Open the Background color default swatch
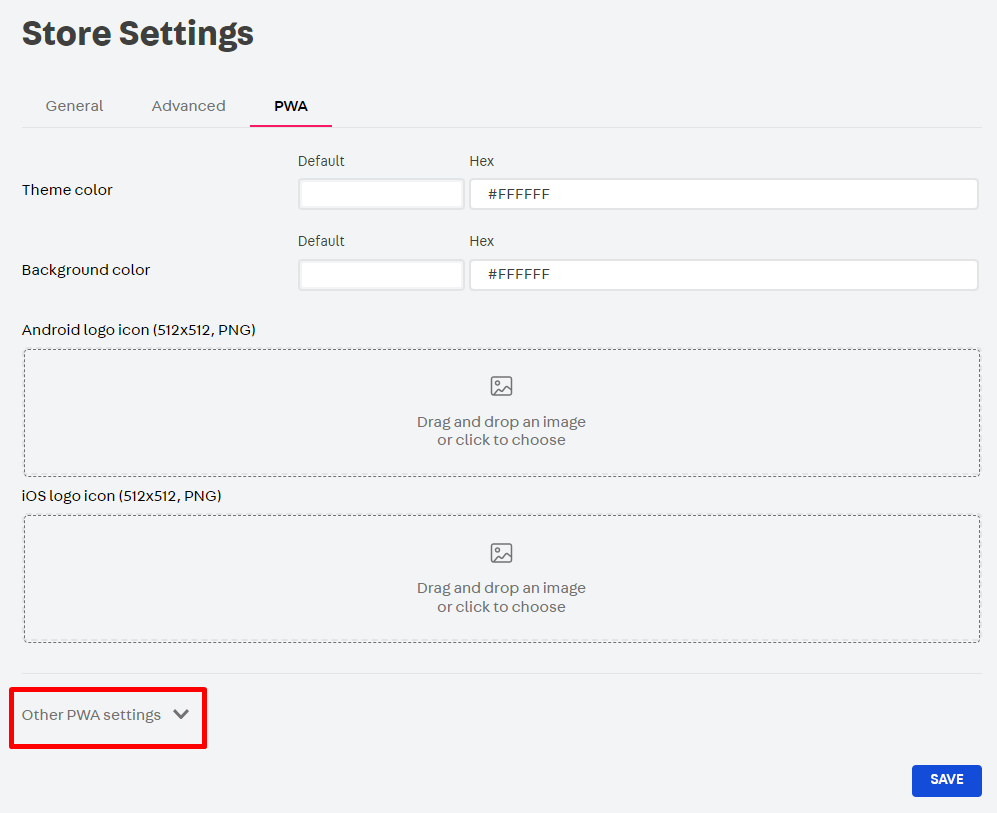Image resolution: width=997 pixels, height=813 pixels. click(381, 274)
